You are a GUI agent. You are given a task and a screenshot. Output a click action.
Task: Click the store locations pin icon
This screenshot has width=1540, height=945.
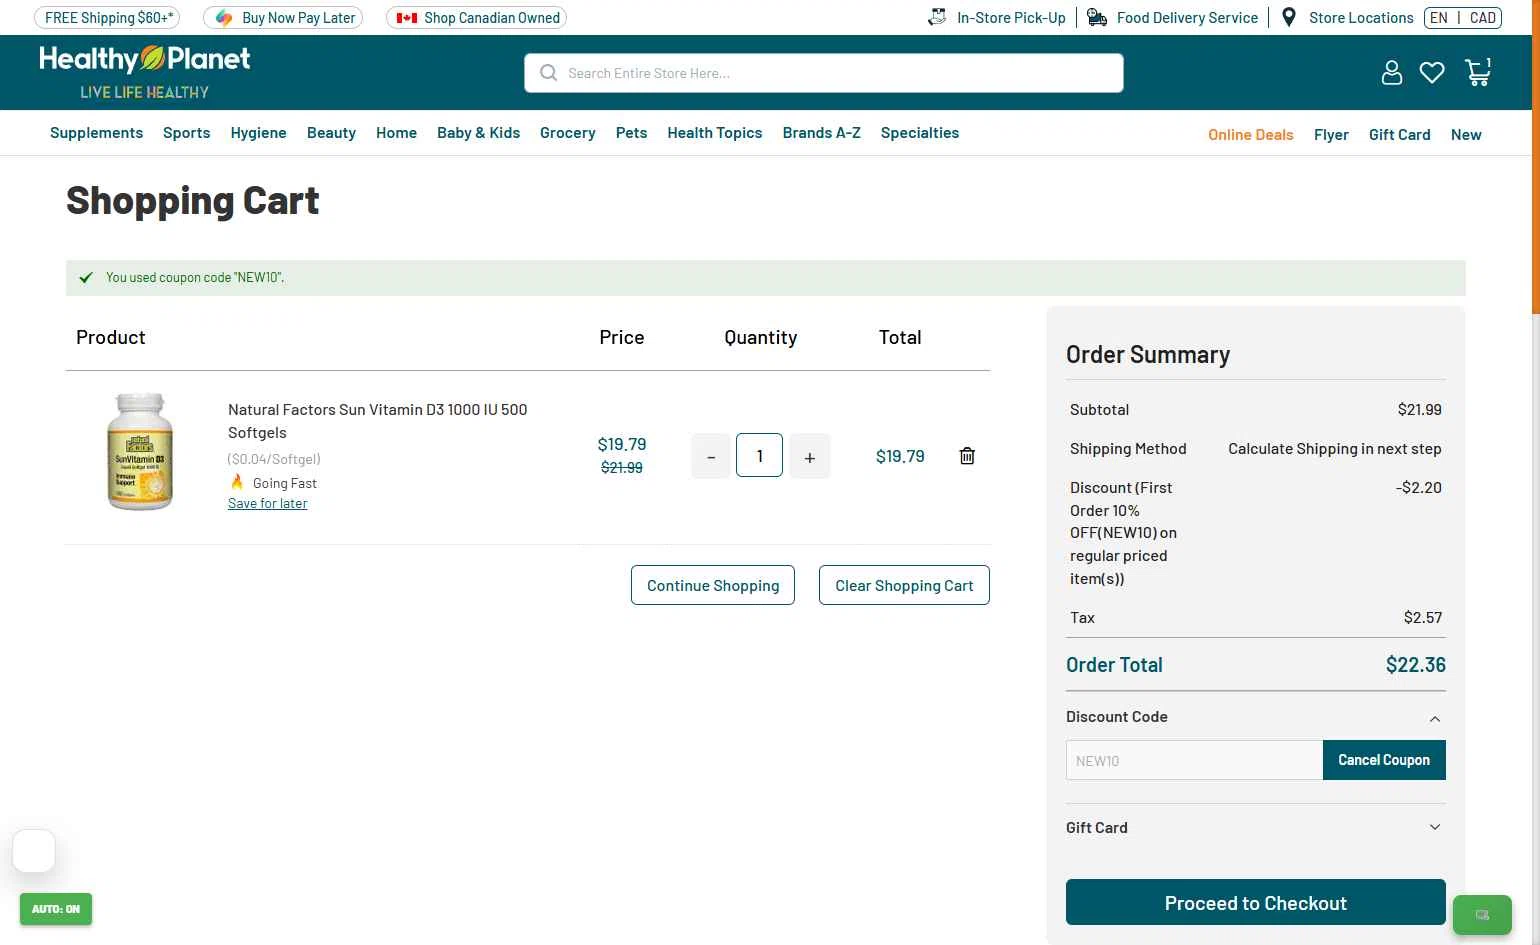[1289, 17]
